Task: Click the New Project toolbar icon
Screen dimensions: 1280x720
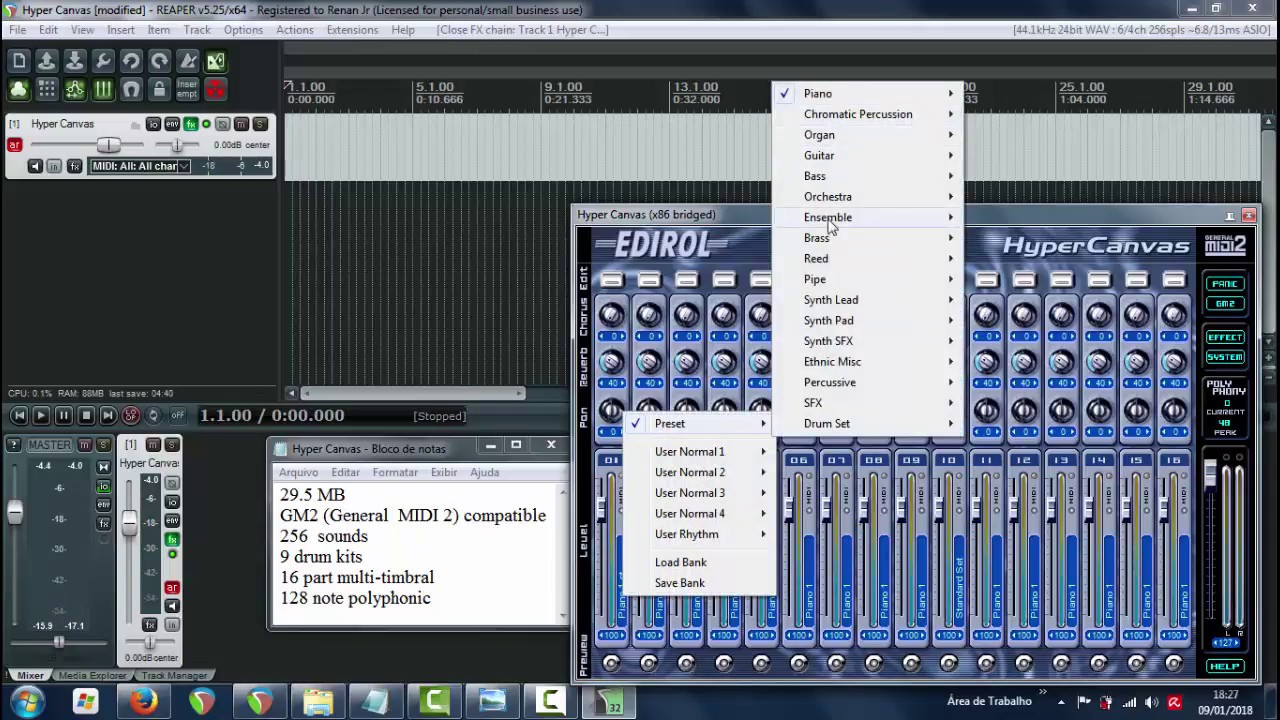Action: click(x=19, y=61)
